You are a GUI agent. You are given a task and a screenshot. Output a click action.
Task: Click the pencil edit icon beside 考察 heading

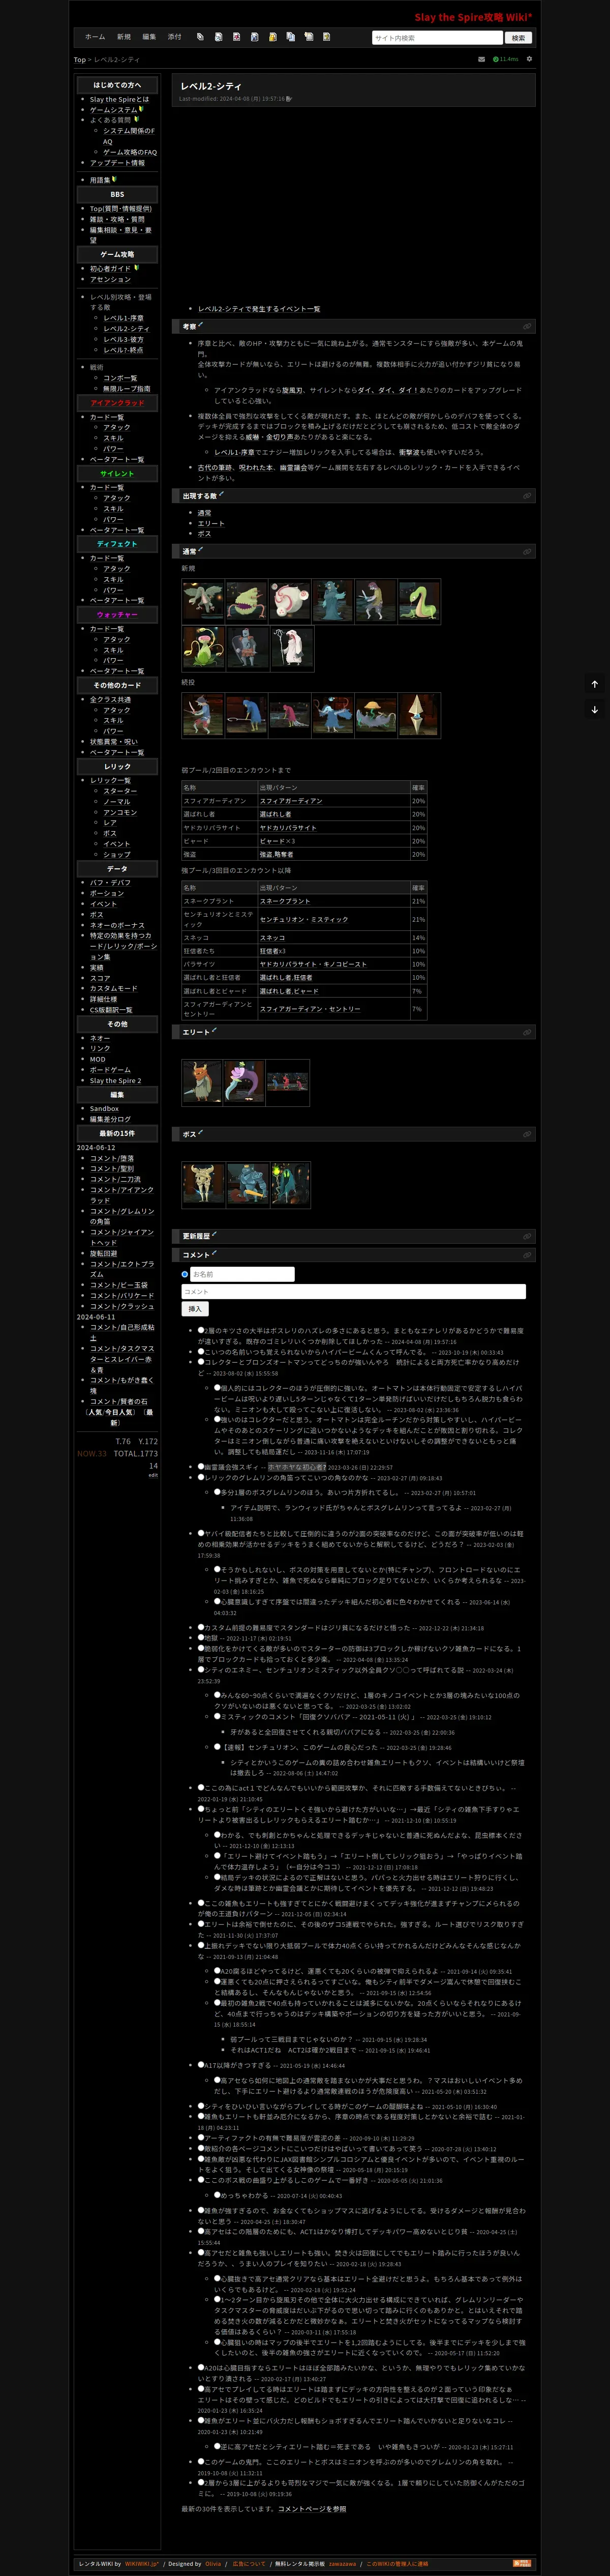pos(200,324)
